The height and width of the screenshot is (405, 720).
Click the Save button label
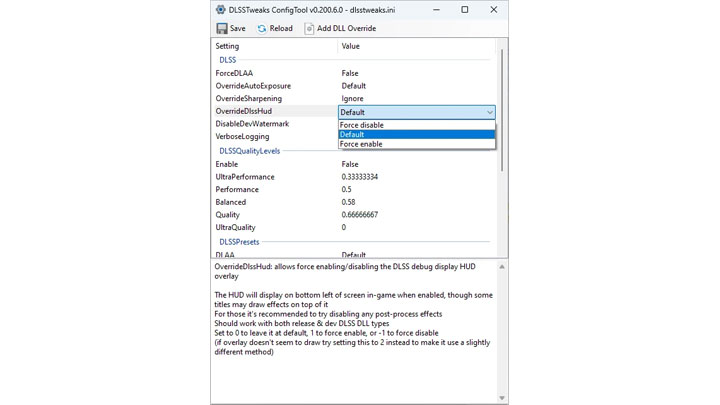pyautogui.click(x=237, y=28)
